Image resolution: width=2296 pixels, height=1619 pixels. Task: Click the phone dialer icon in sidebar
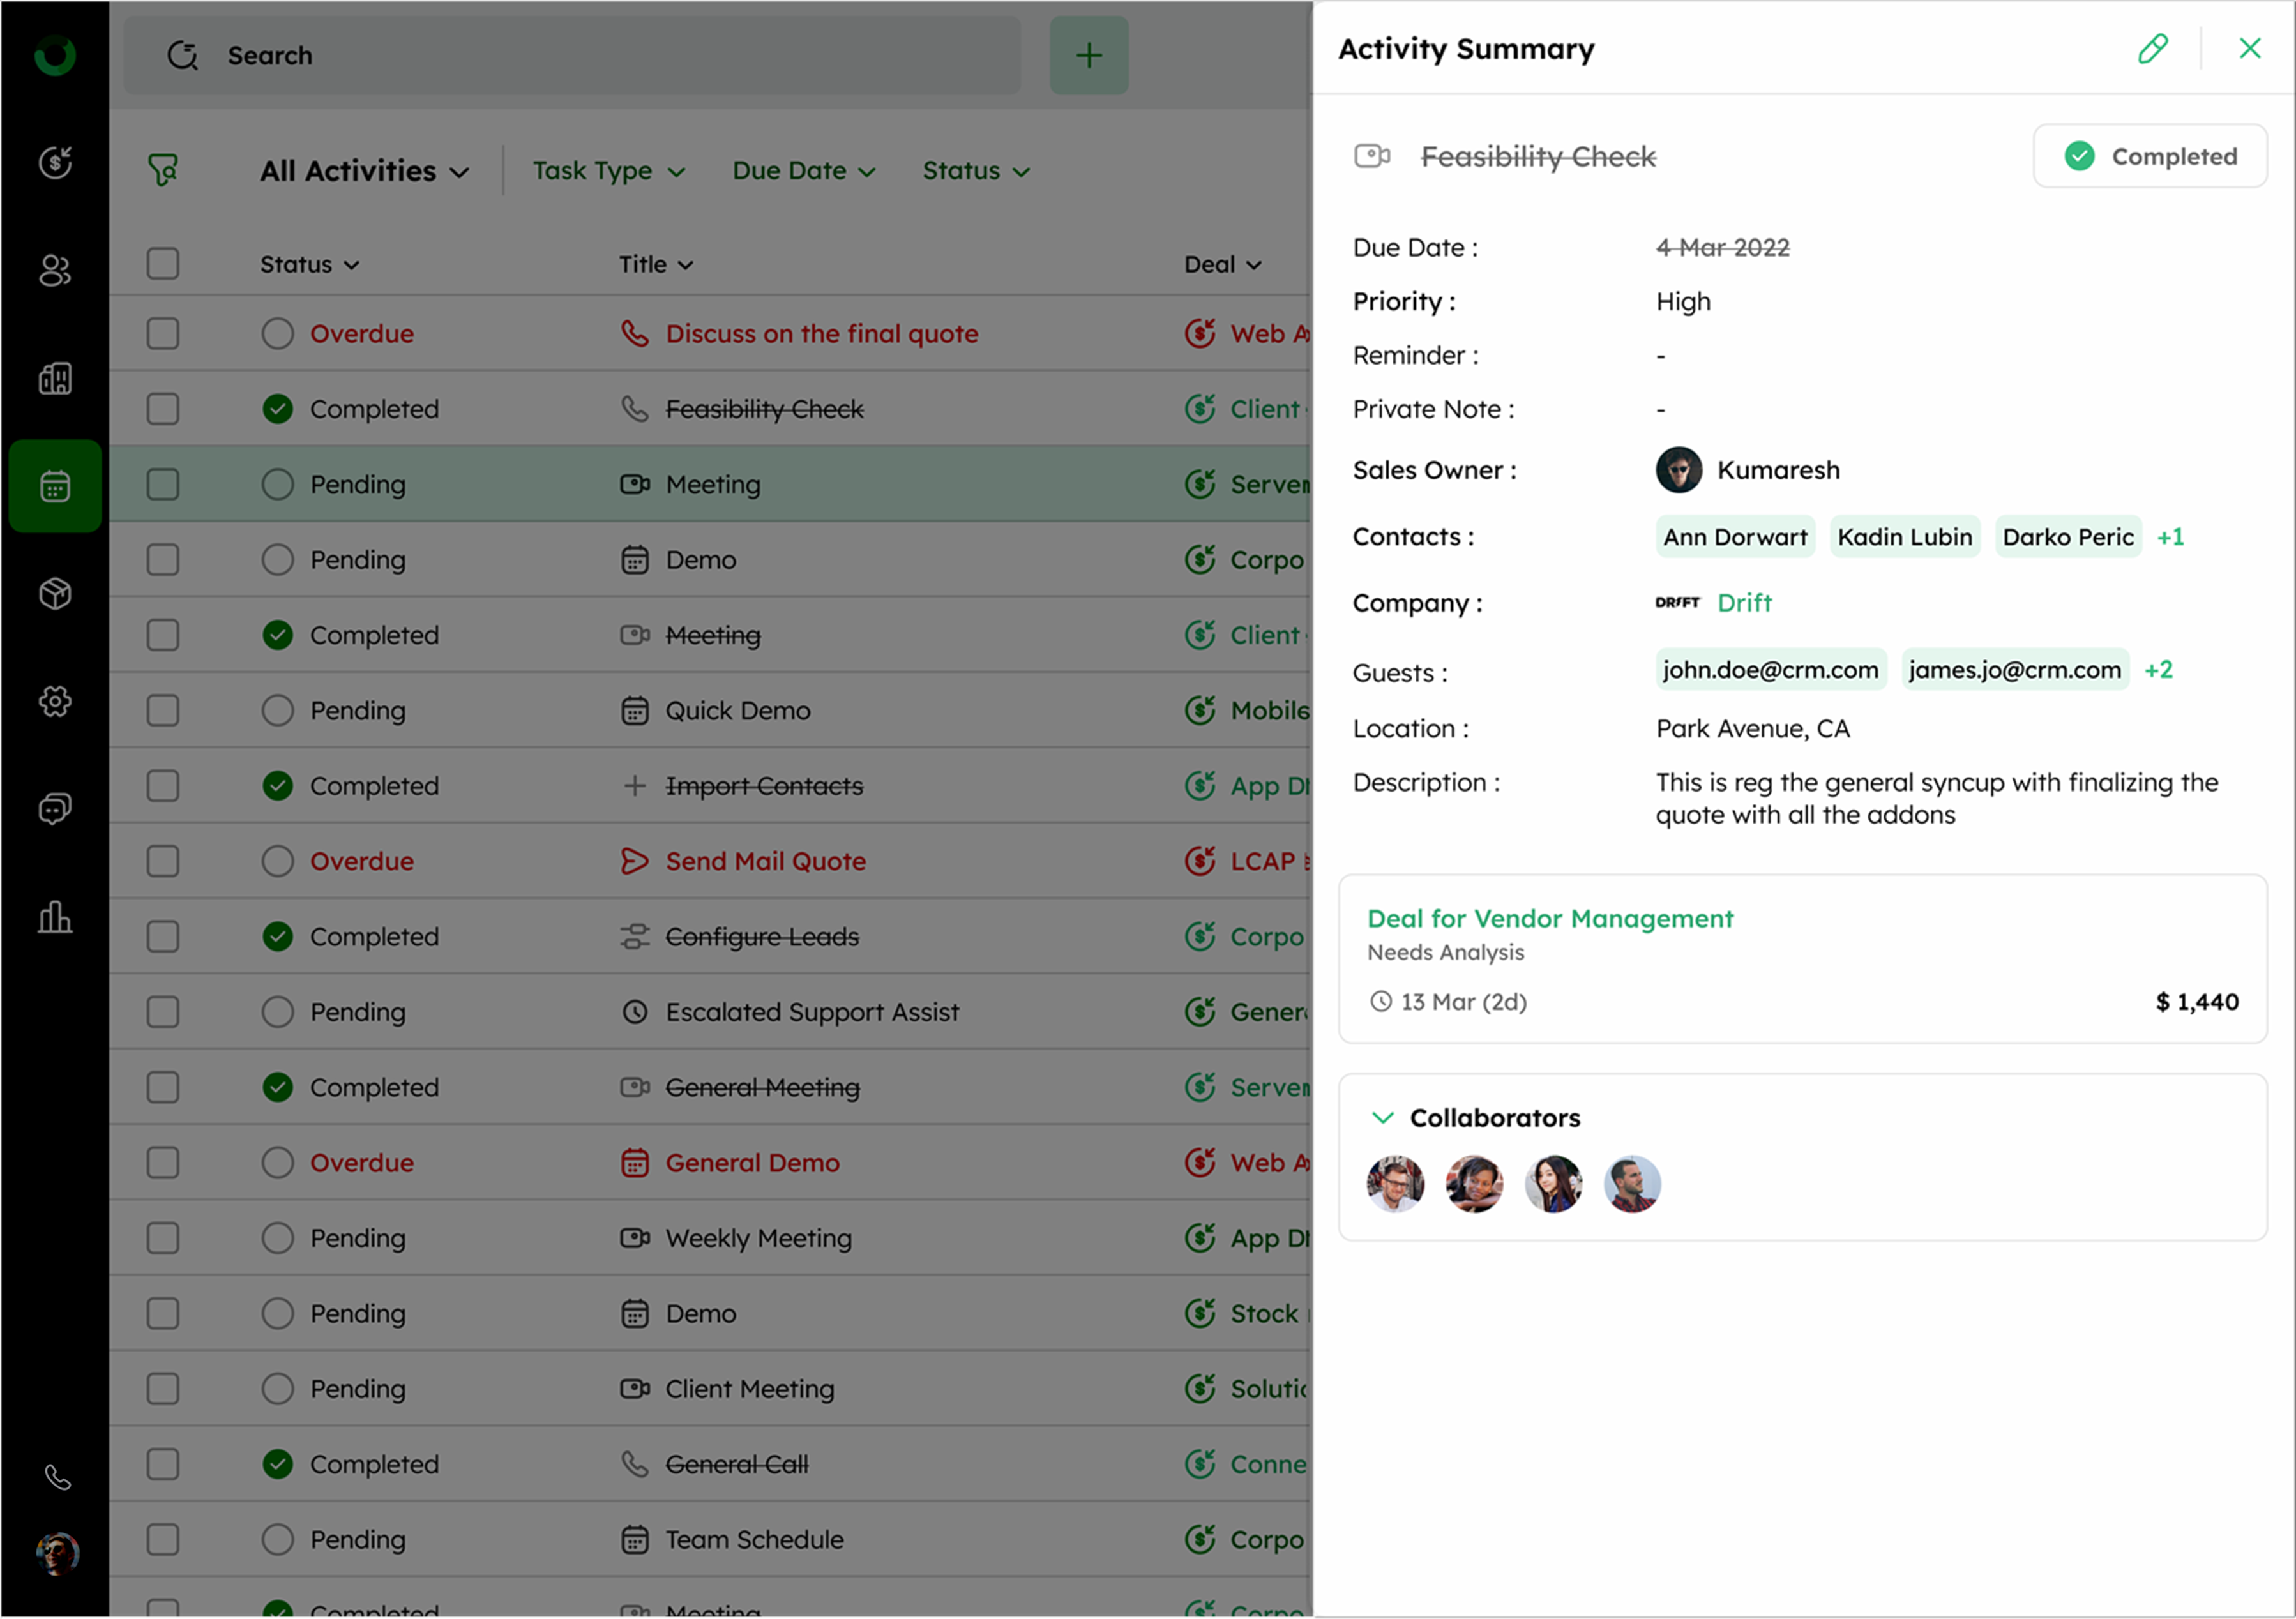(57, 1477)
